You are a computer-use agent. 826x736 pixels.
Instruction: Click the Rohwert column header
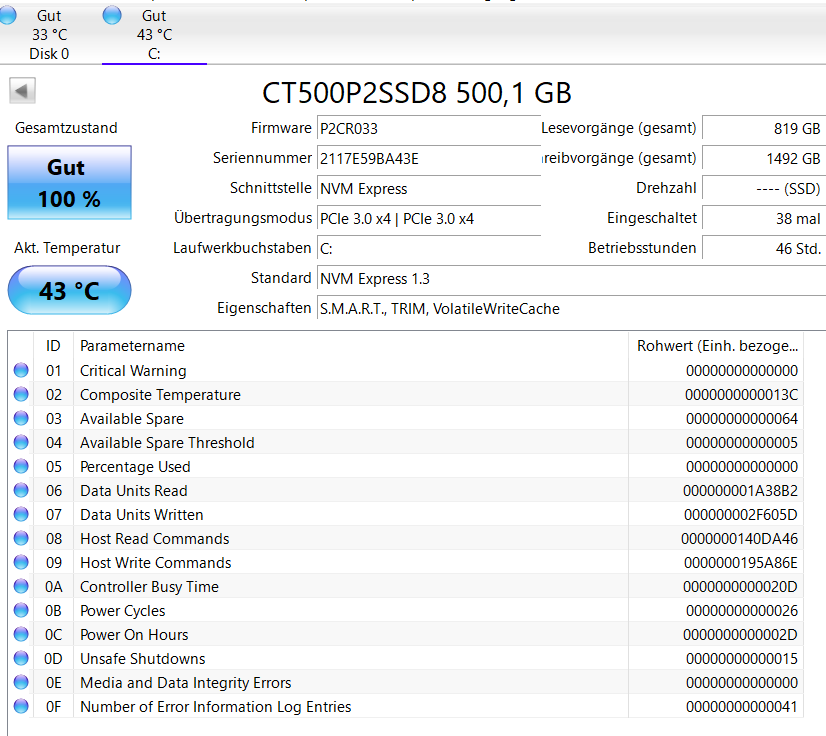716,346
